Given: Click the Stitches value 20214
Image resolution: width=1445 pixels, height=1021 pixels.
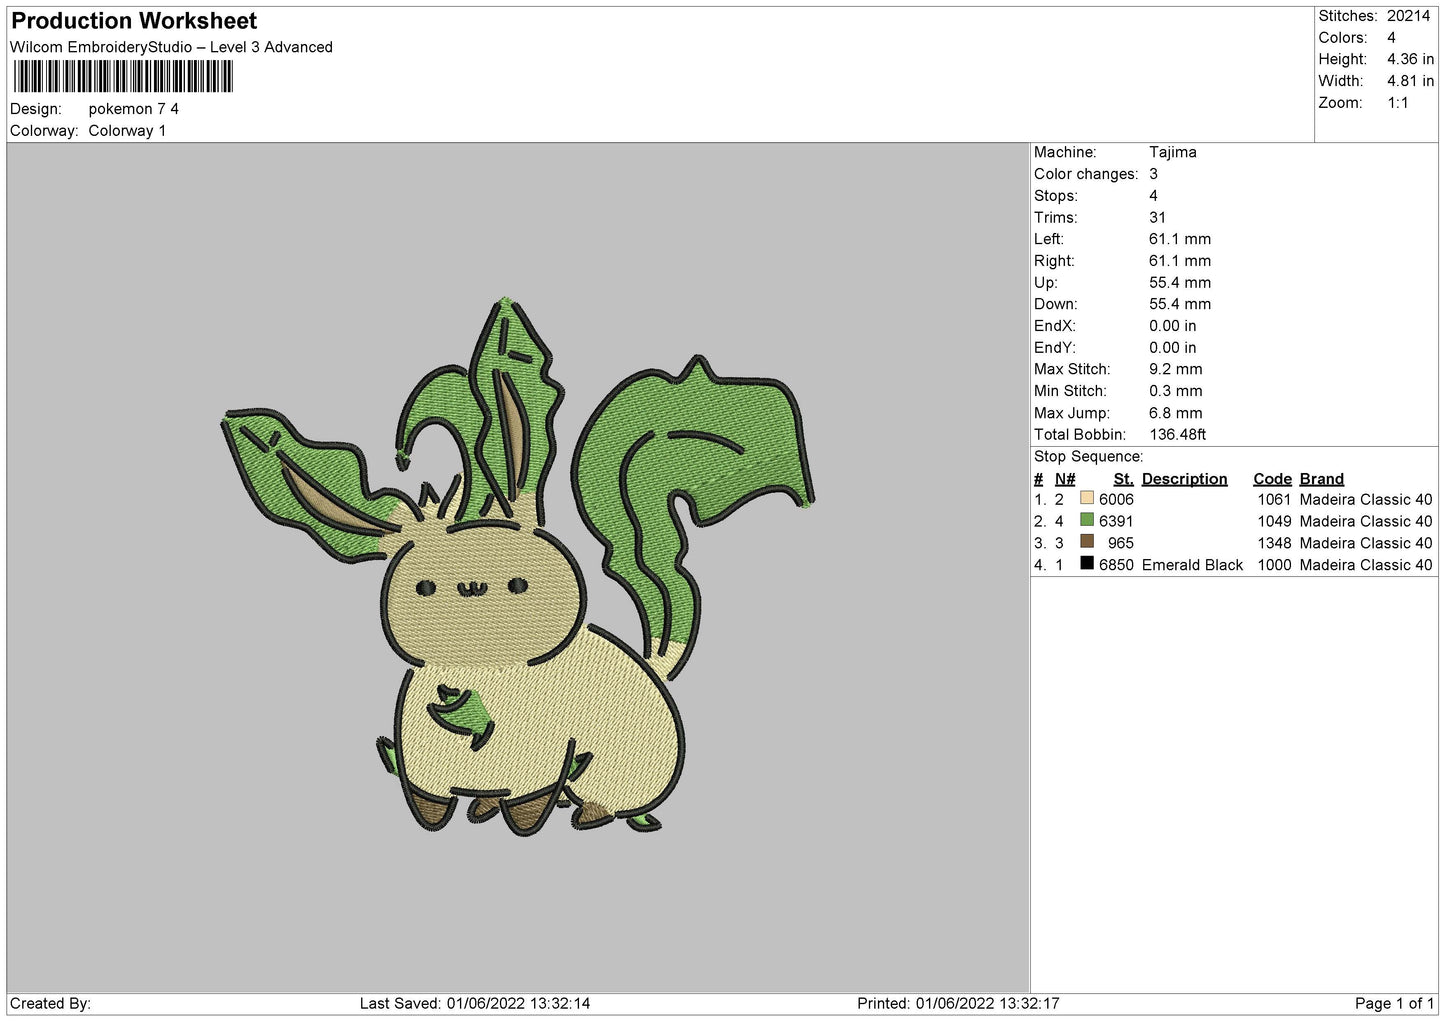Looking at the screenshot, I should pyautogui.click(x=1409, y=16).
